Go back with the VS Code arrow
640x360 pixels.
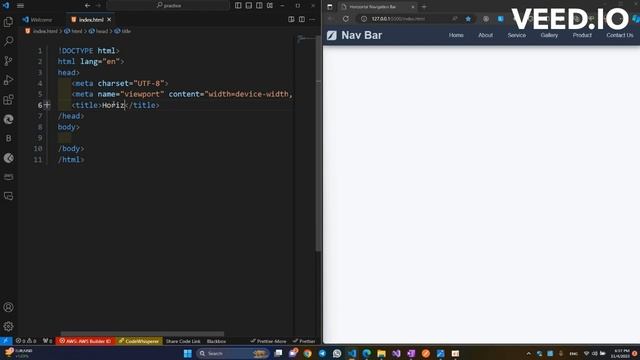(87, 6)
